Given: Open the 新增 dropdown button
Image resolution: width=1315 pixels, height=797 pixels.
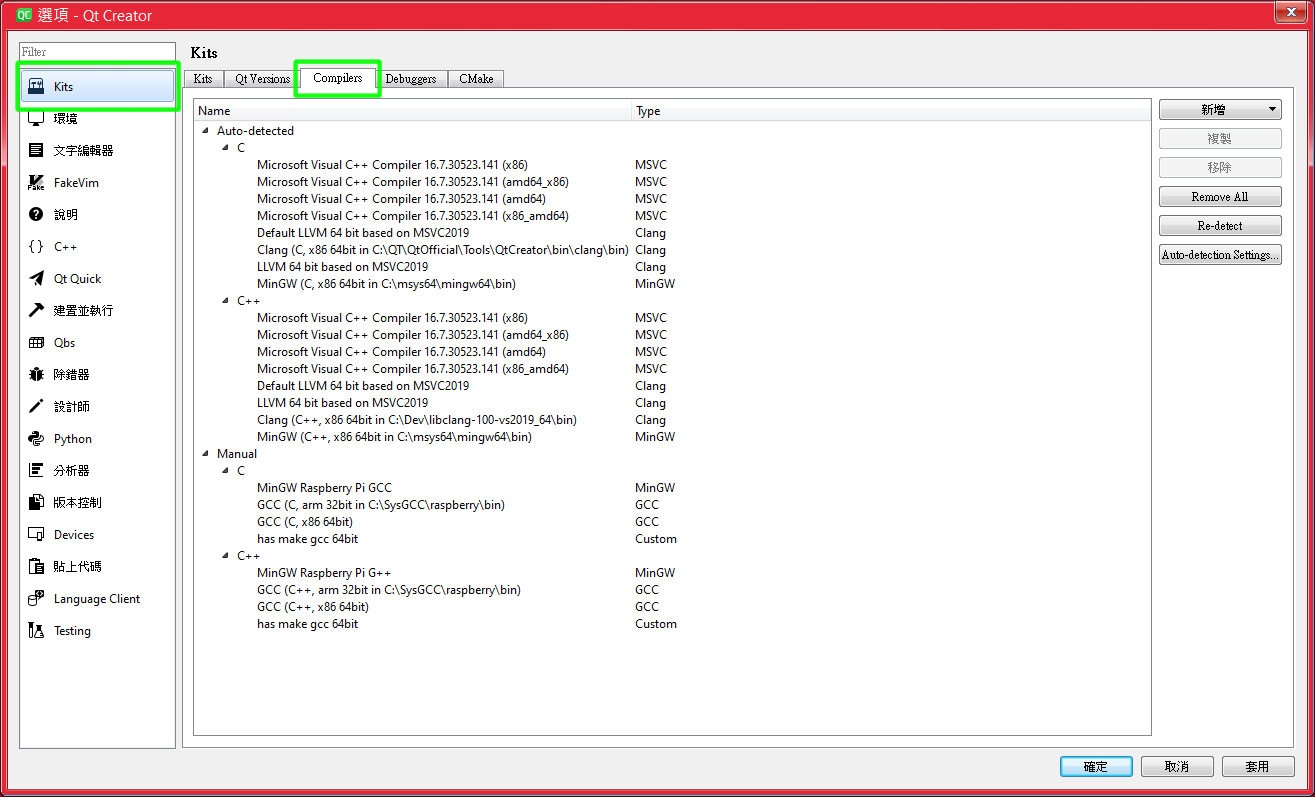Looking at the screenshot, I should [1220, 110].
